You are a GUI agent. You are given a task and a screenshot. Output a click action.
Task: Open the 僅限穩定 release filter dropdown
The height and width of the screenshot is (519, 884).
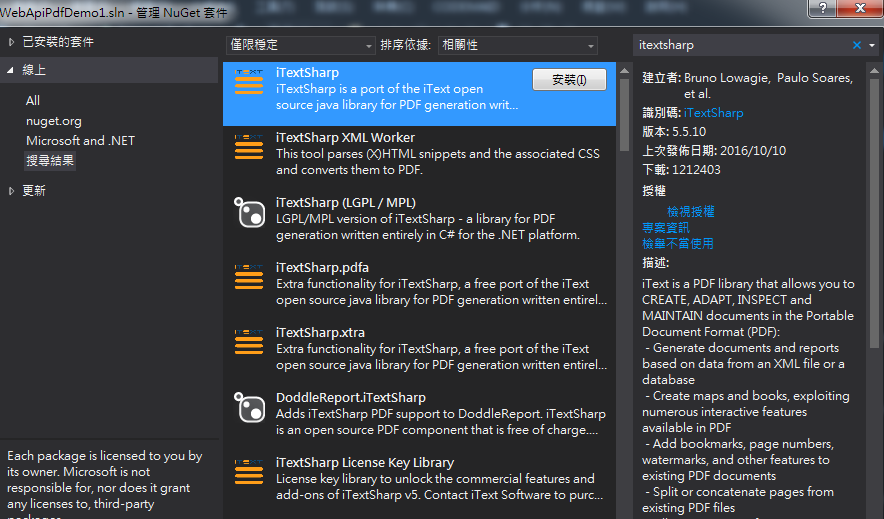pyautogui.click(x=300, y=45)
